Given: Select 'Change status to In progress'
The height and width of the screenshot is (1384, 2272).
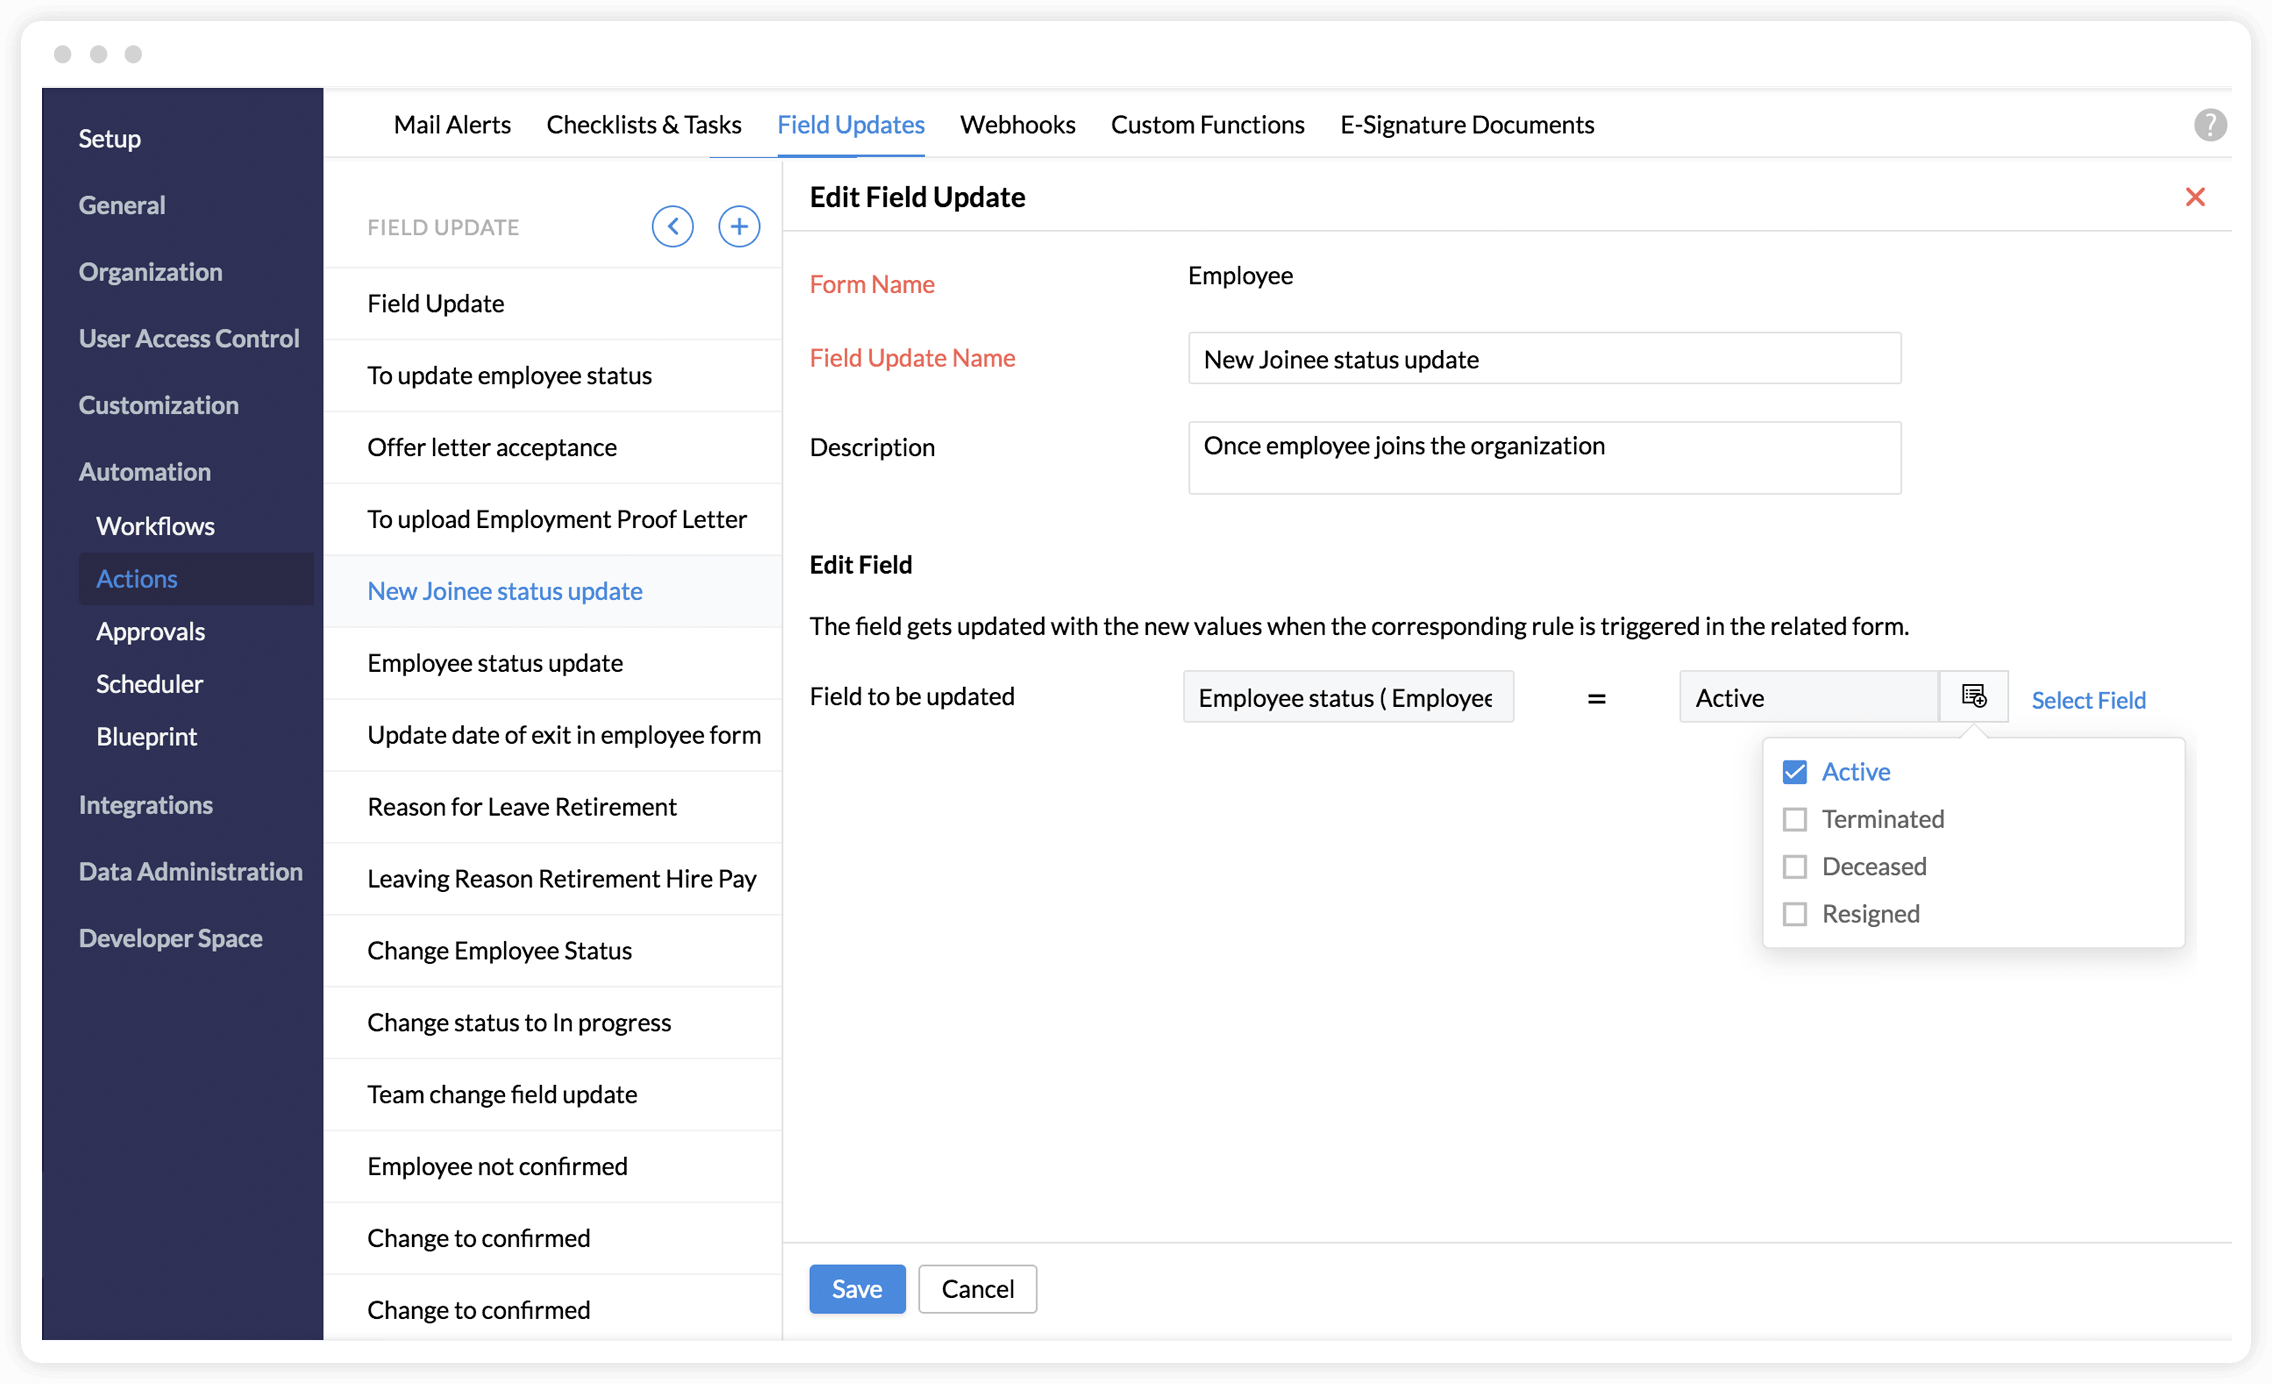Looking at the screenshot, I should click(553, 1023).
